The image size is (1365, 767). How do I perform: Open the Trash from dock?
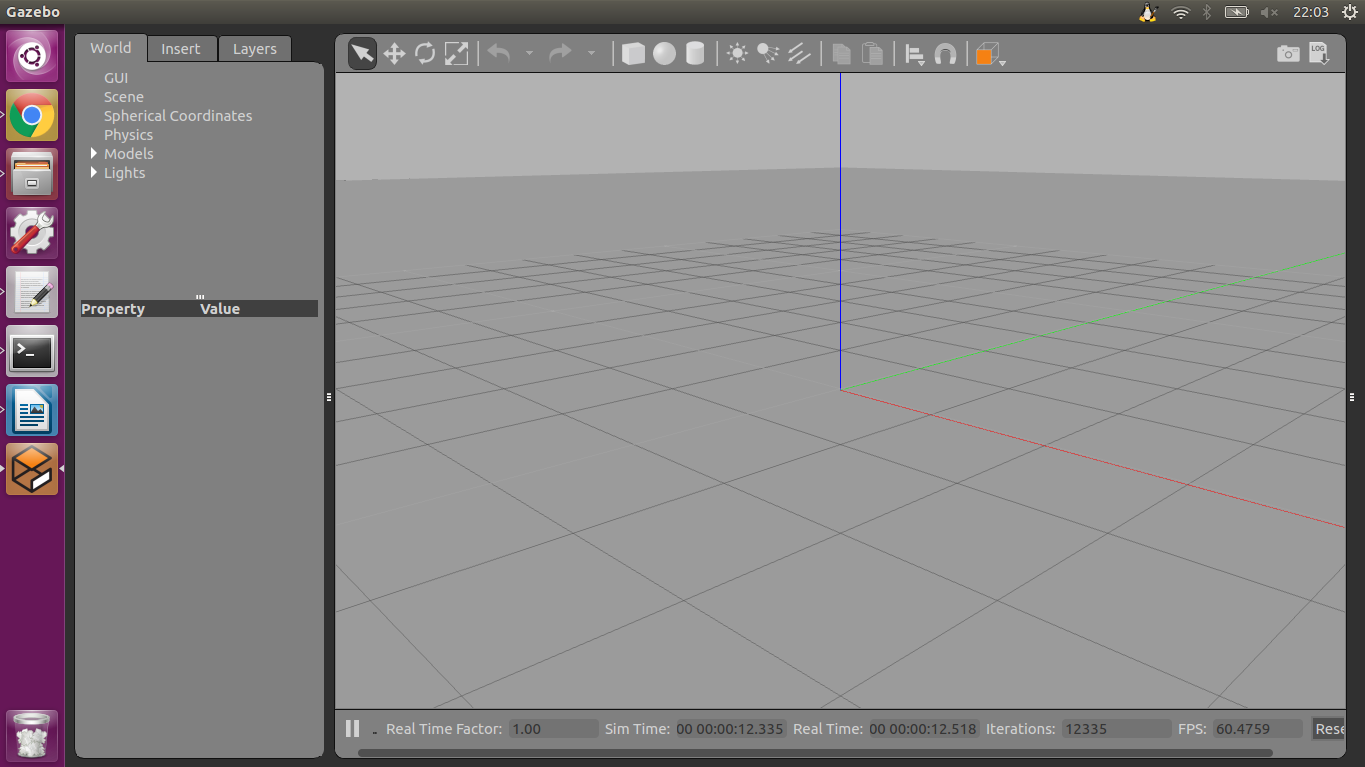click(32, 736)
